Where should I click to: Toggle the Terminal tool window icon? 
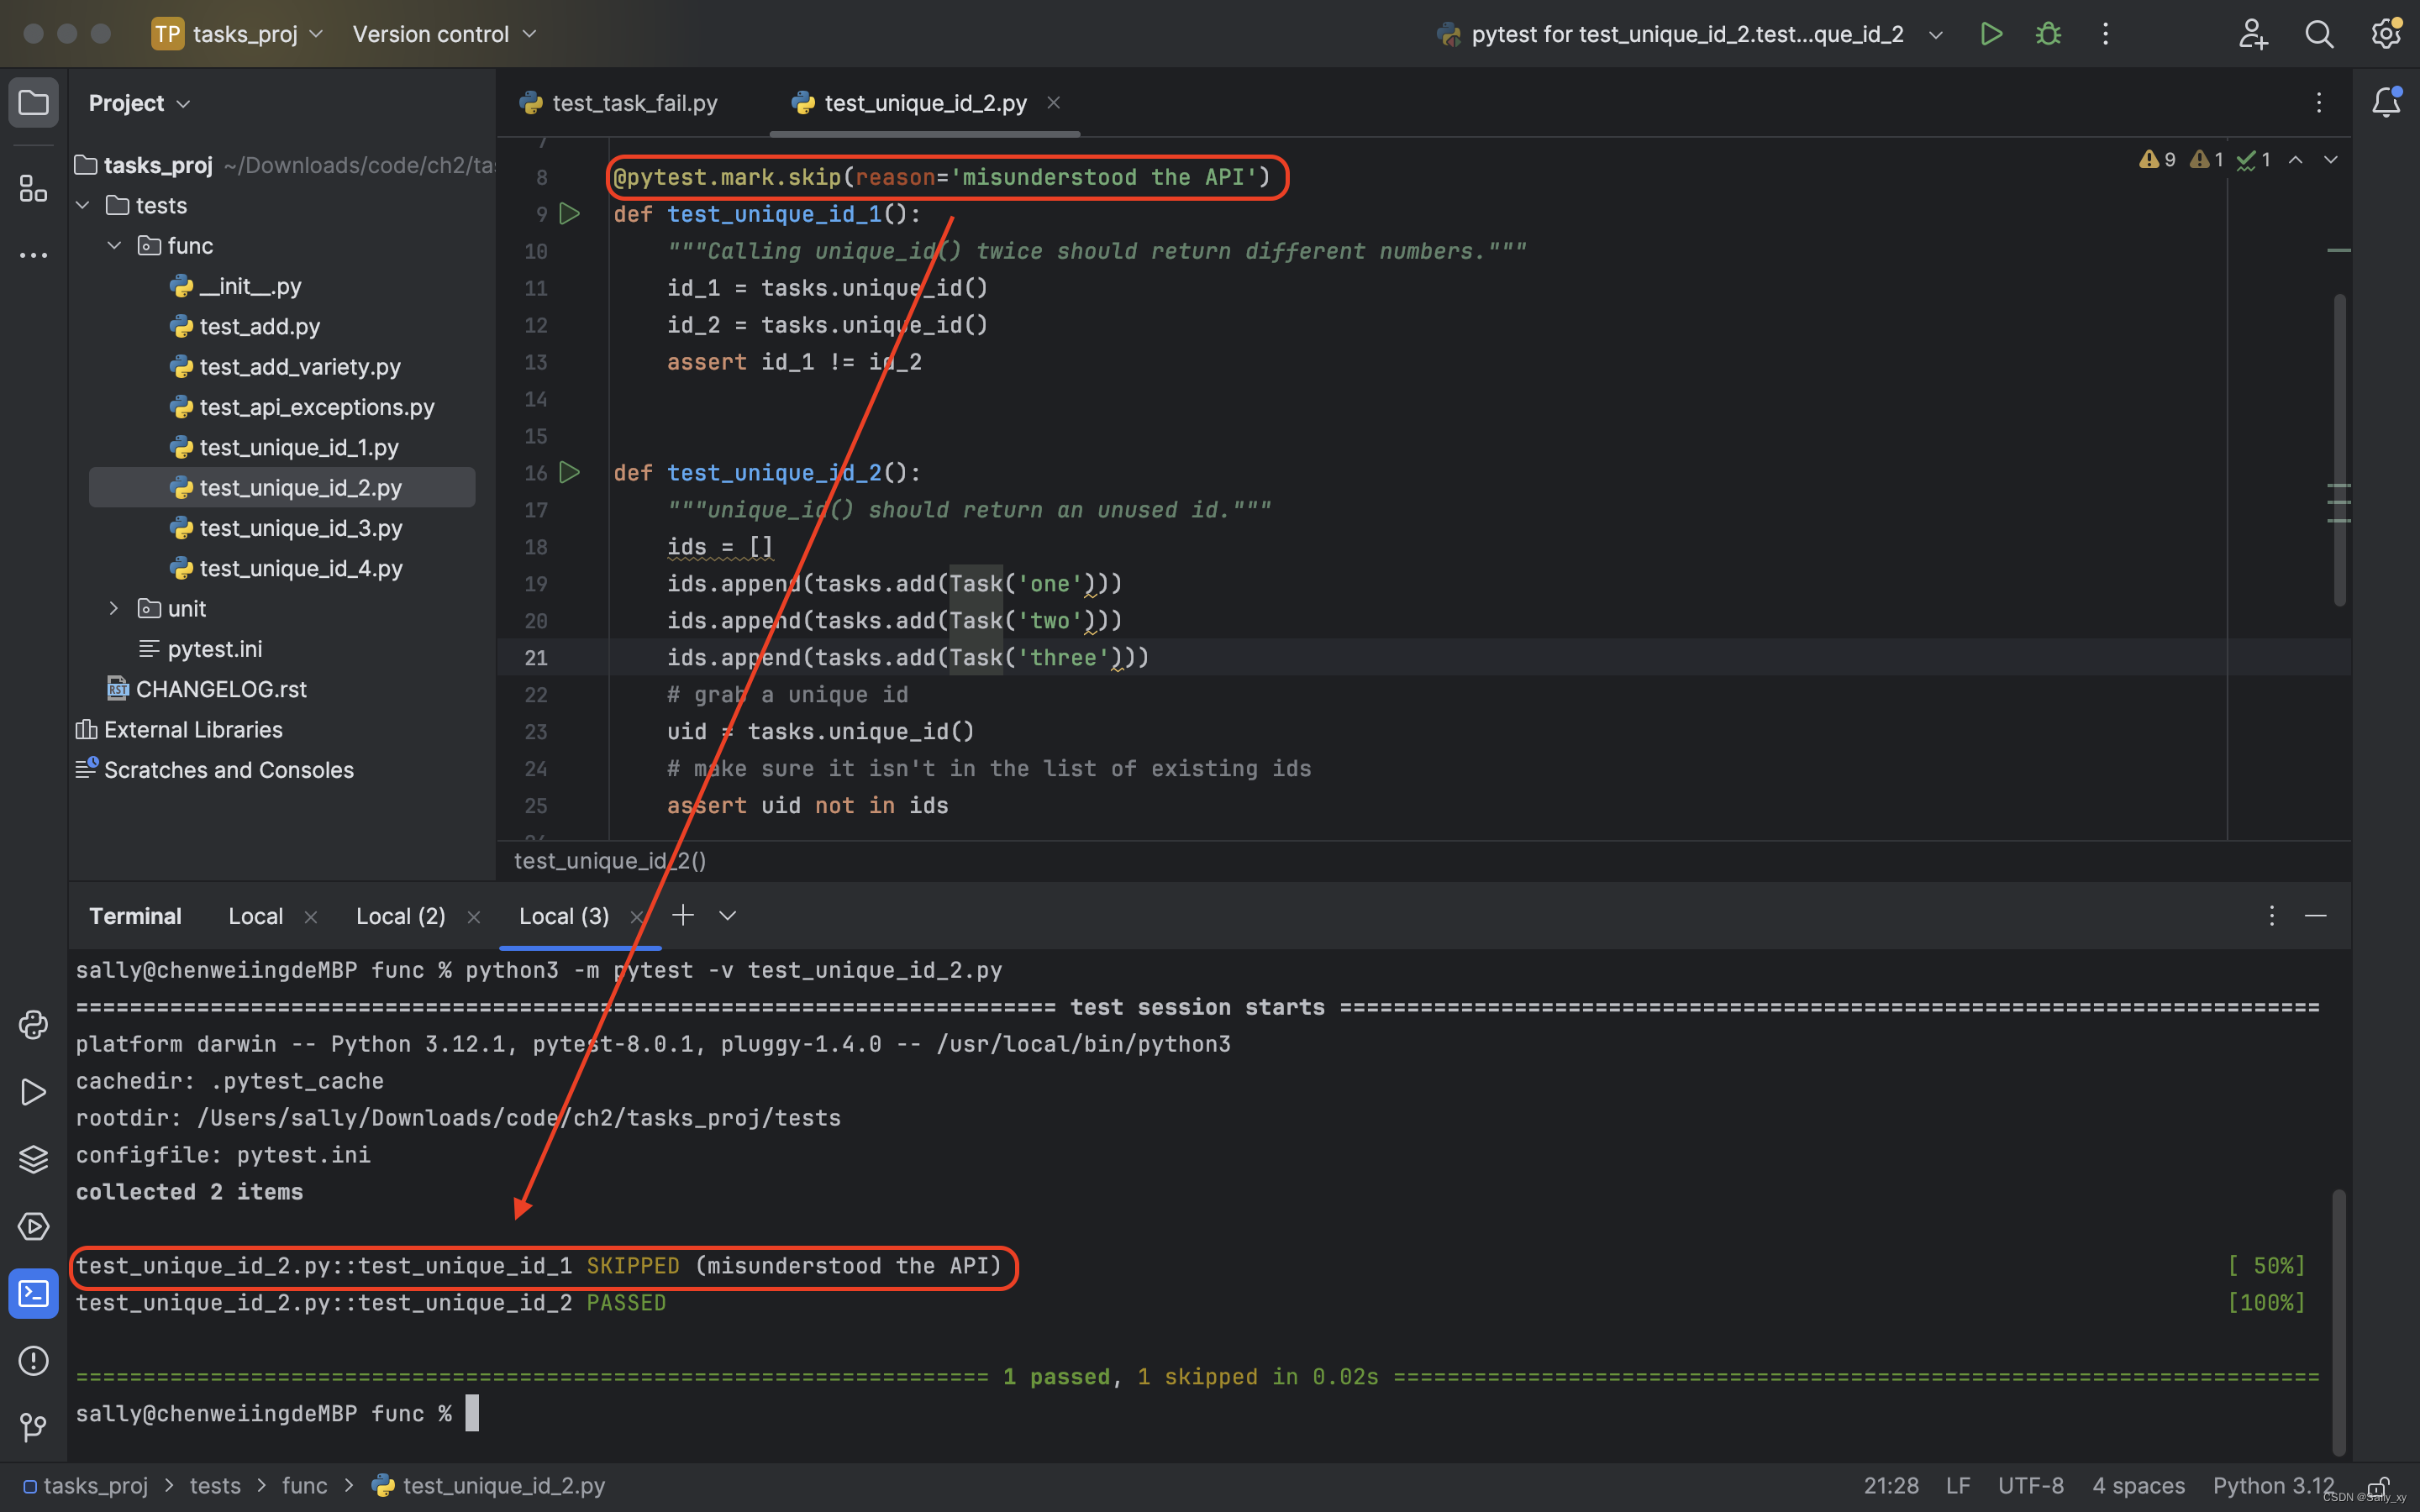[33, 1294]
